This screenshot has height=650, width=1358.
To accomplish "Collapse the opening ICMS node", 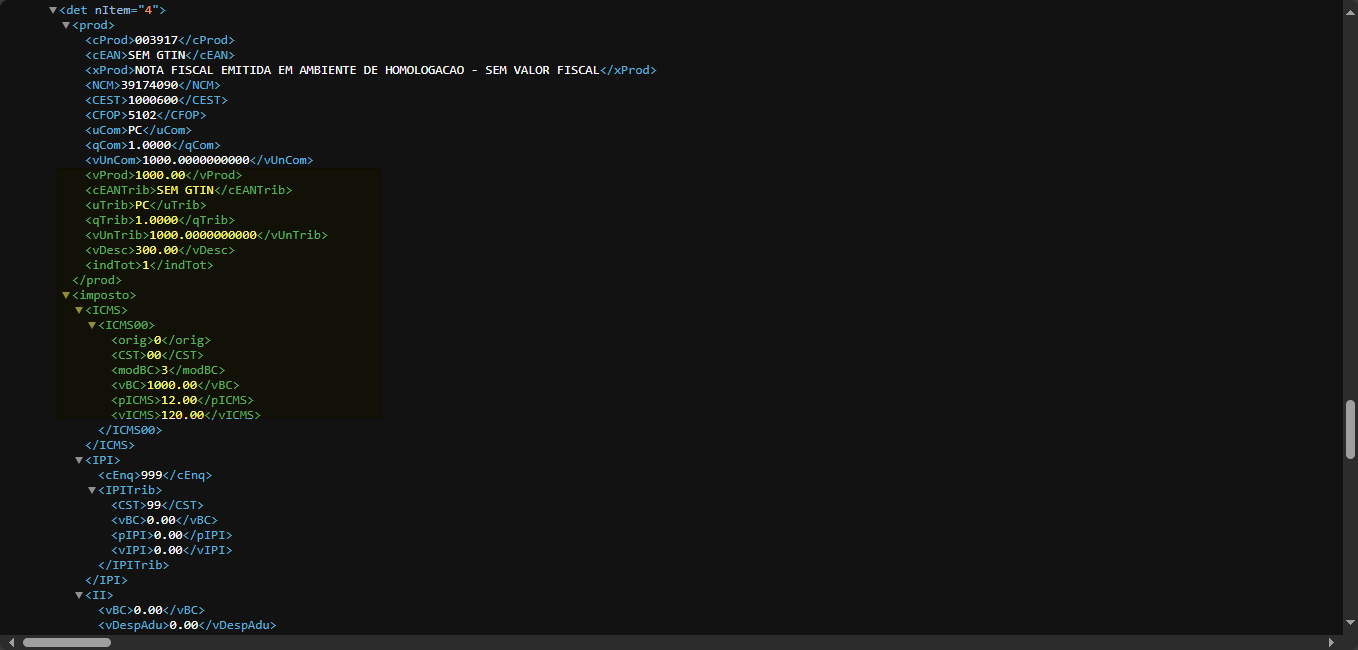I will click(x=79, y=310).
